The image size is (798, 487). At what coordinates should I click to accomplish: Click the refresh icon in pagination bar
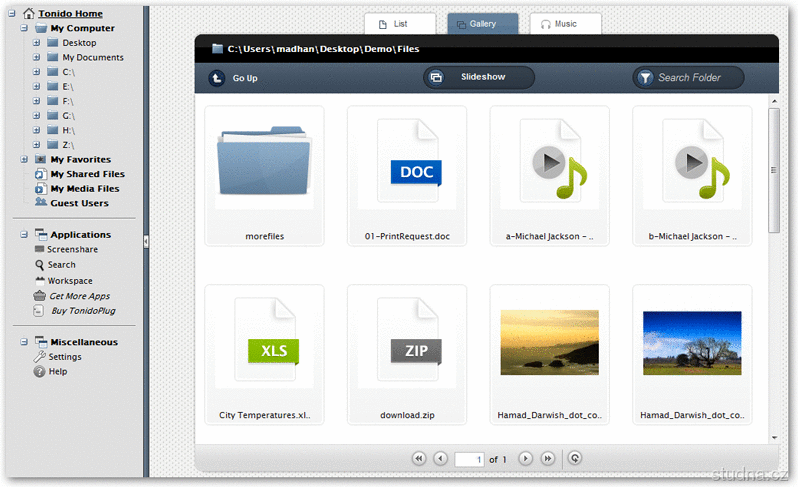(x=574, y=458)
